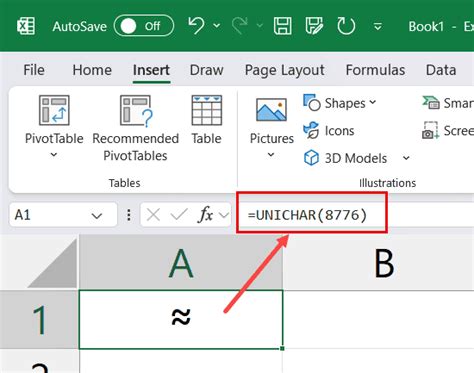Click the circular Repeat icon
The height and width of the screenshot is (373, 474).
click(346, 26)
